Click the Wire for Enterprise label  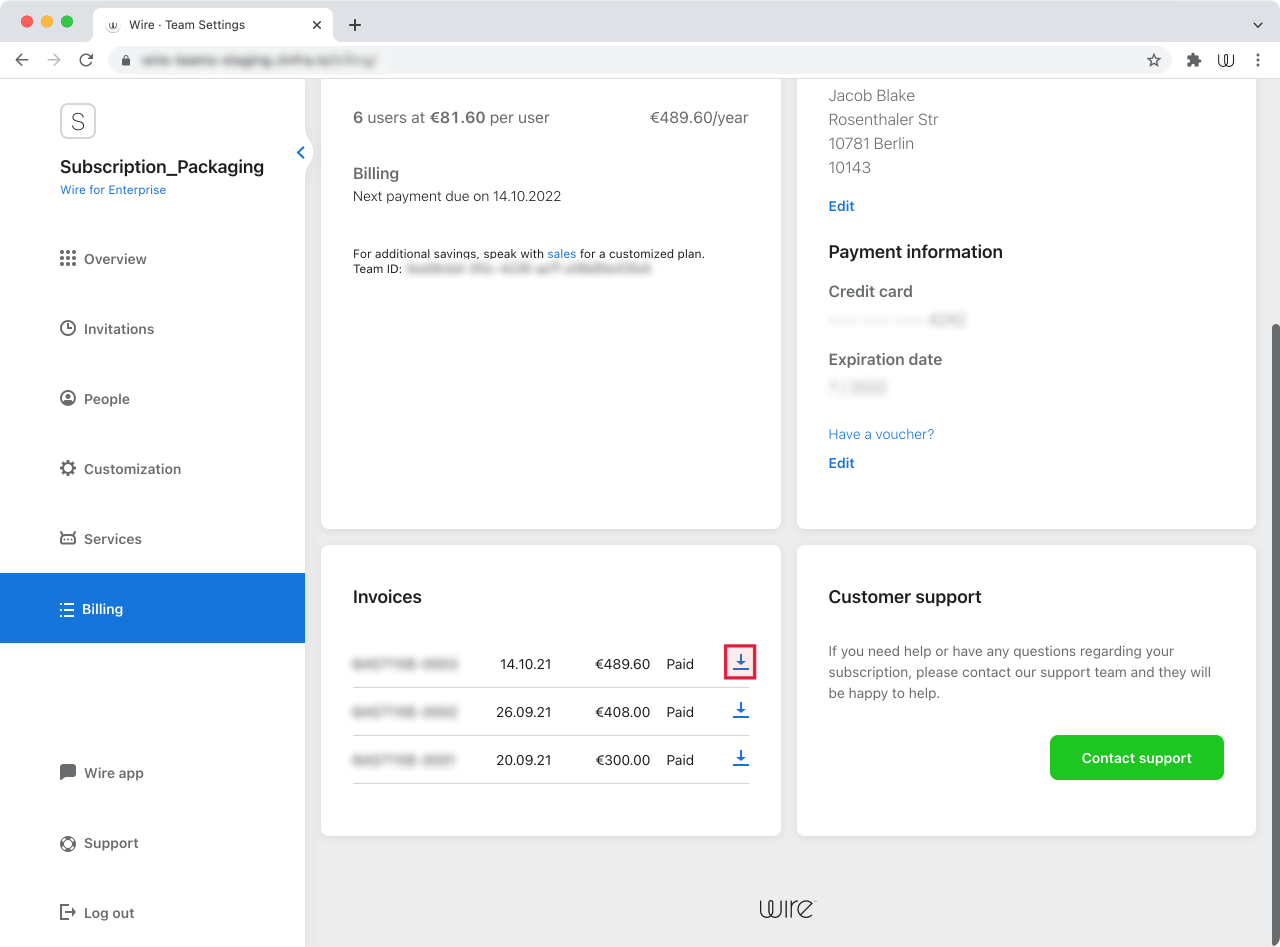tap(113, 190)
